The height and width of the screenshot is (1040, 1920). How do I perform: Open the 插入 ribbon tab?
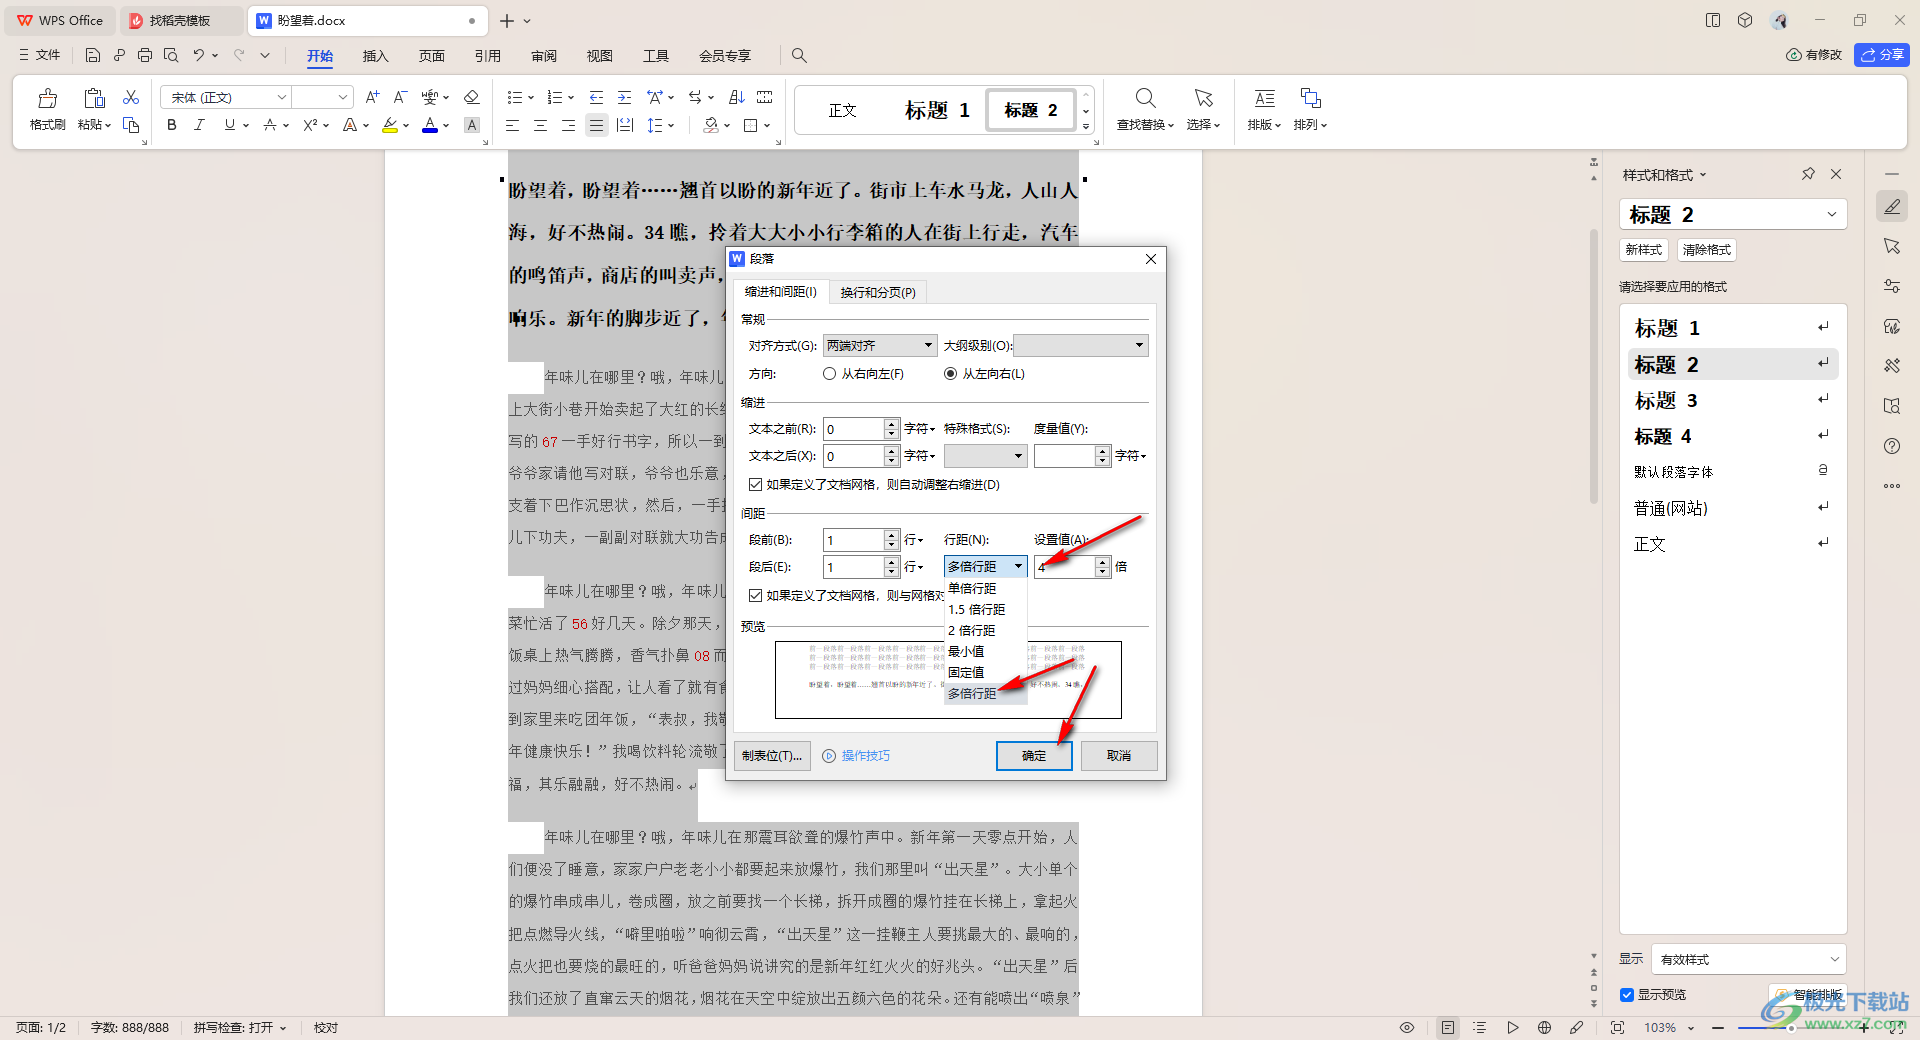375,56
